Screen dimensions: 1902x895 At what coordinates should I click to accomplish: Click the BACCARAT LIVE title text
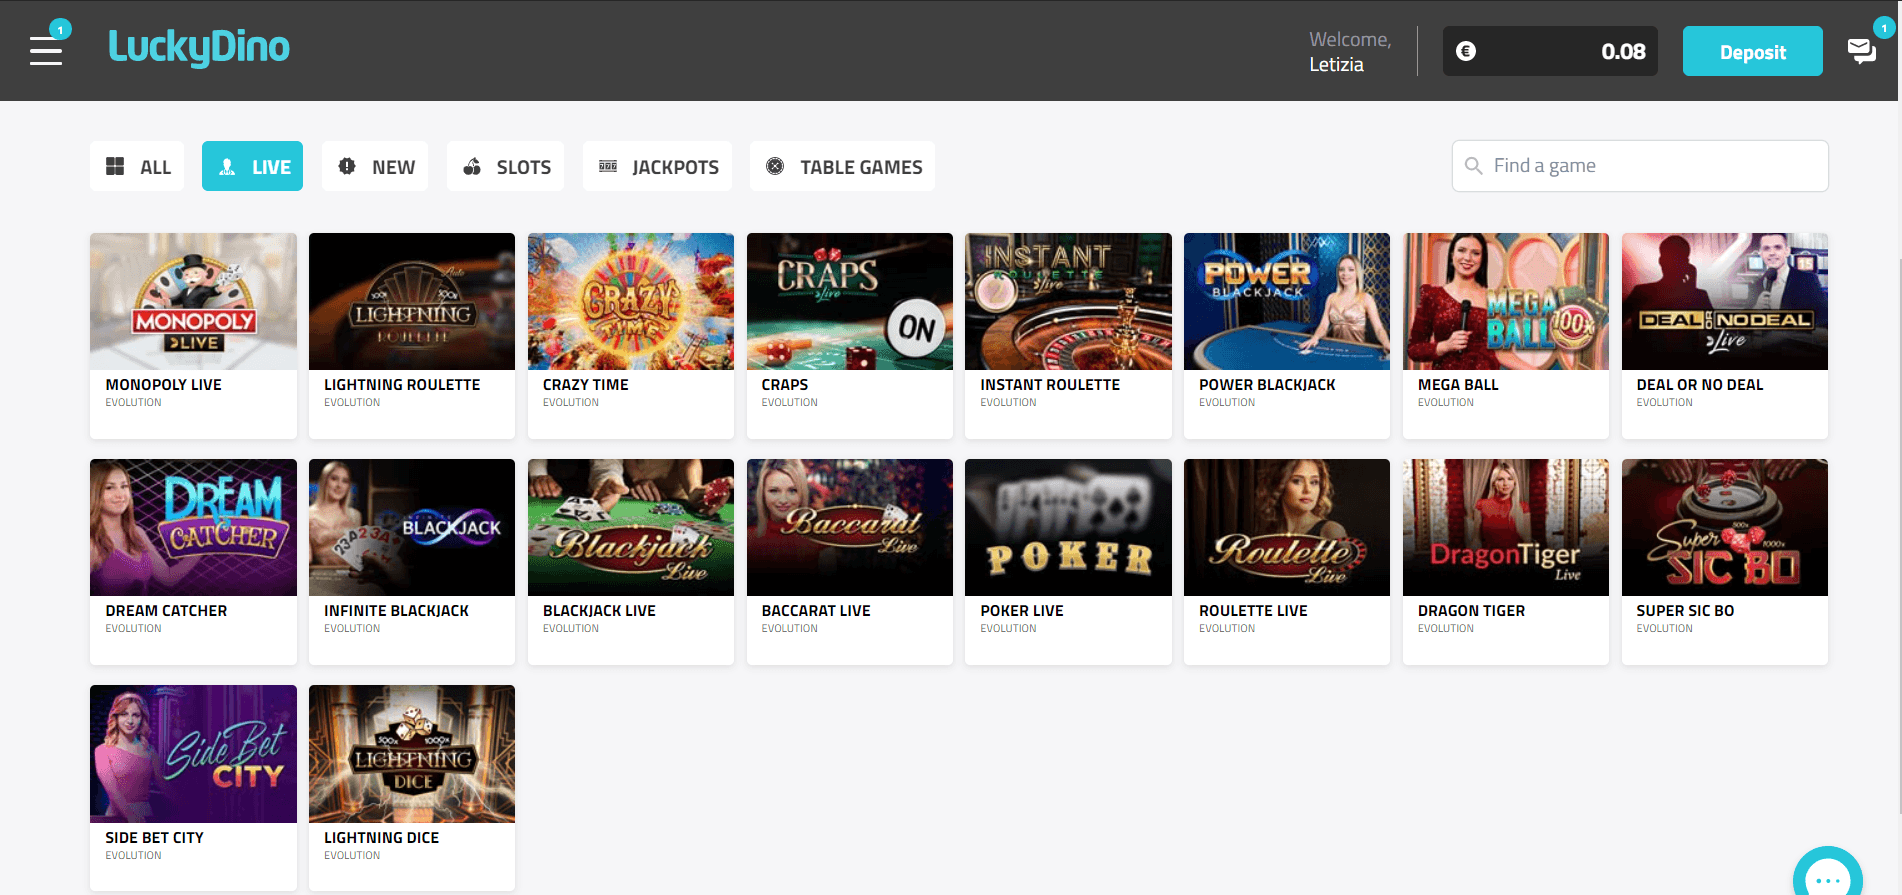coord(816,611)
